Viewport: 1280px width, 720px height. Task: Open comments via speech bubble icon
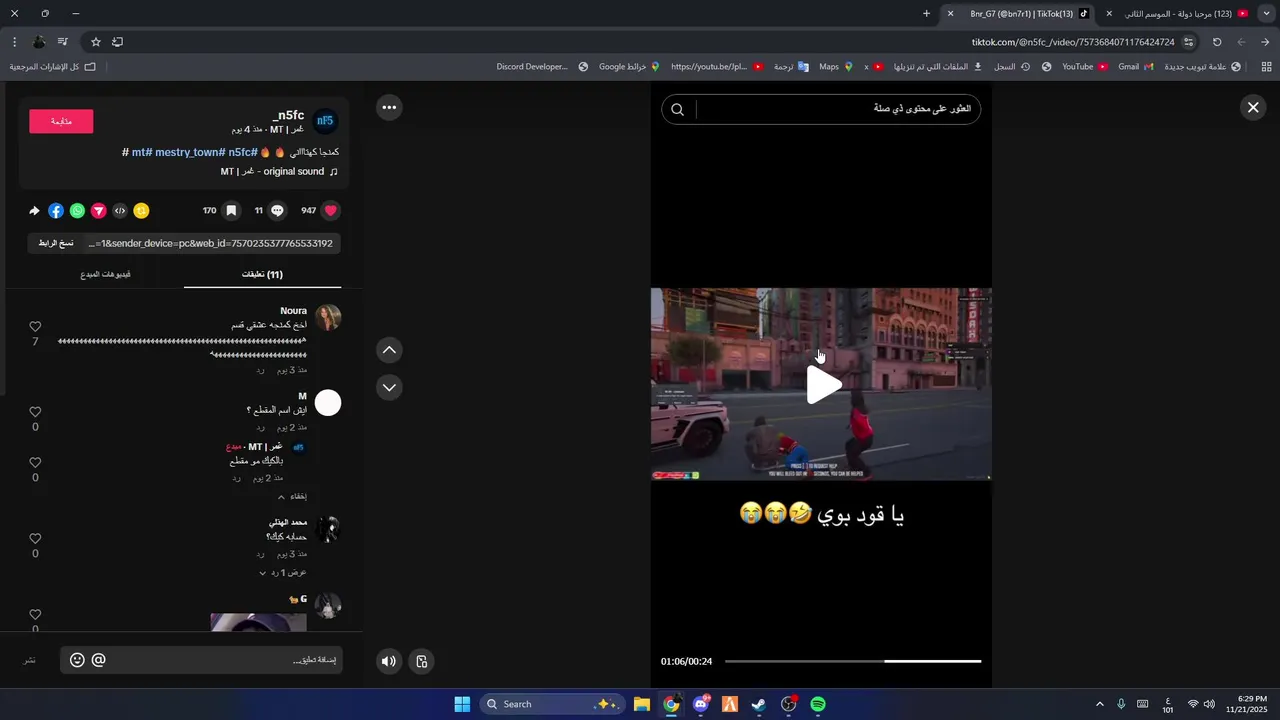coord(278,211)
